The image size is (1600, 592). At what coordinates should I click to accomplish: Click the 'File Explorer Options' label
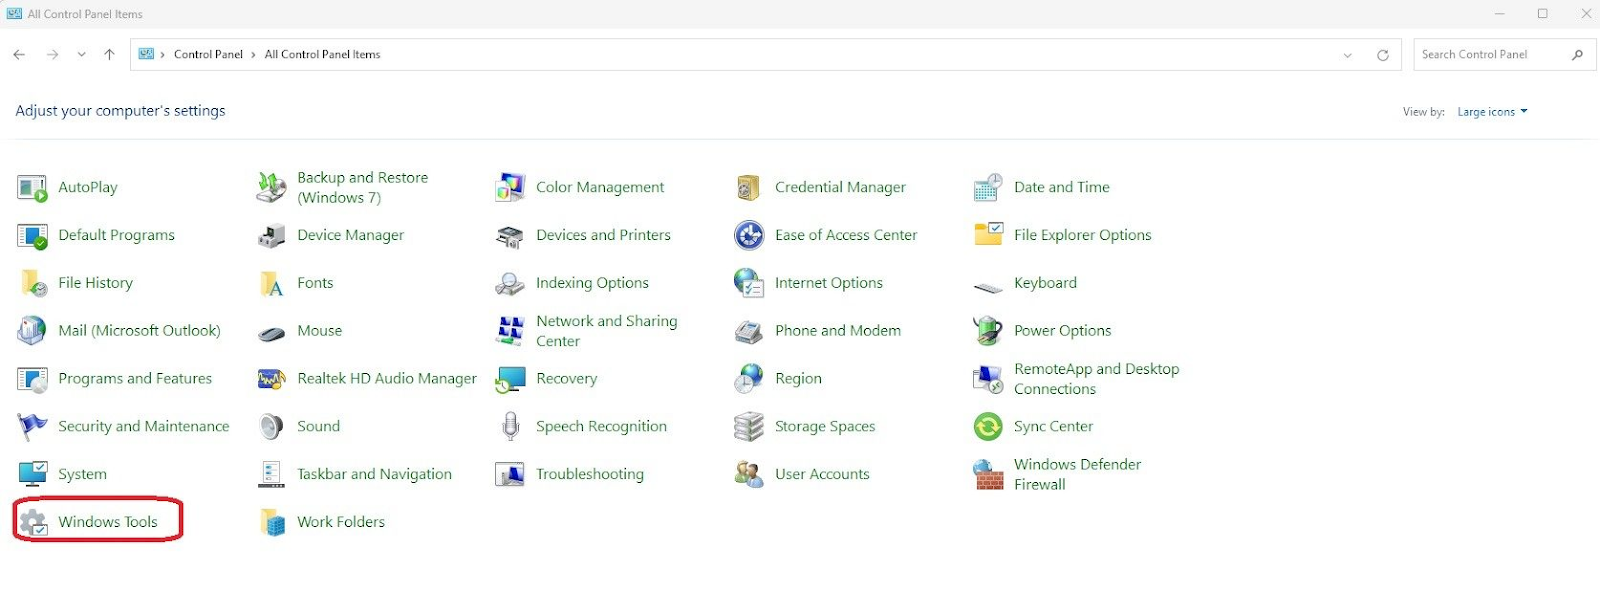(x=1083, y=235)
